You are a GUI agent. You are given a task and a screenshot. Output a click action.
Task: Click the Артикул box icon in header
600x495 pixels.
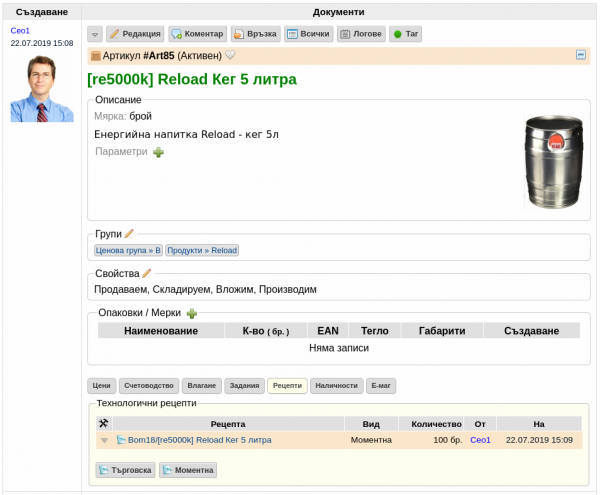(x=95, y=56)
